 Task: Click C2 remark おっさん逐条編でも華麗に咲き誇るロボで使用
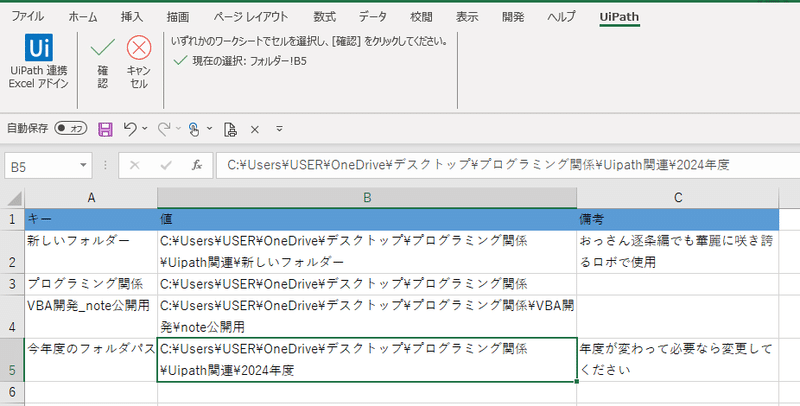coord(678,251)
